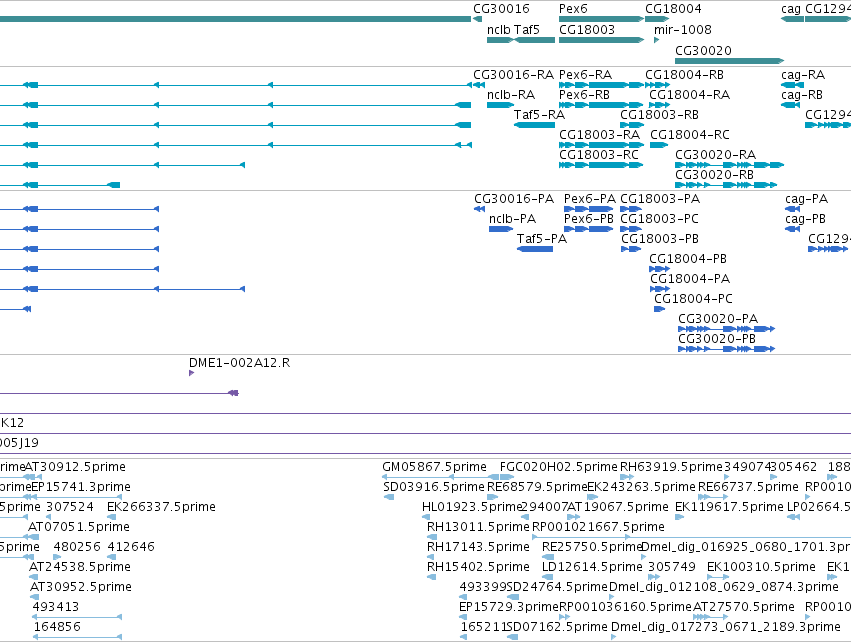Open the EK243263.5prime EST
The width and height of the screenshot is (851, 642).
(x=593, y=497)
